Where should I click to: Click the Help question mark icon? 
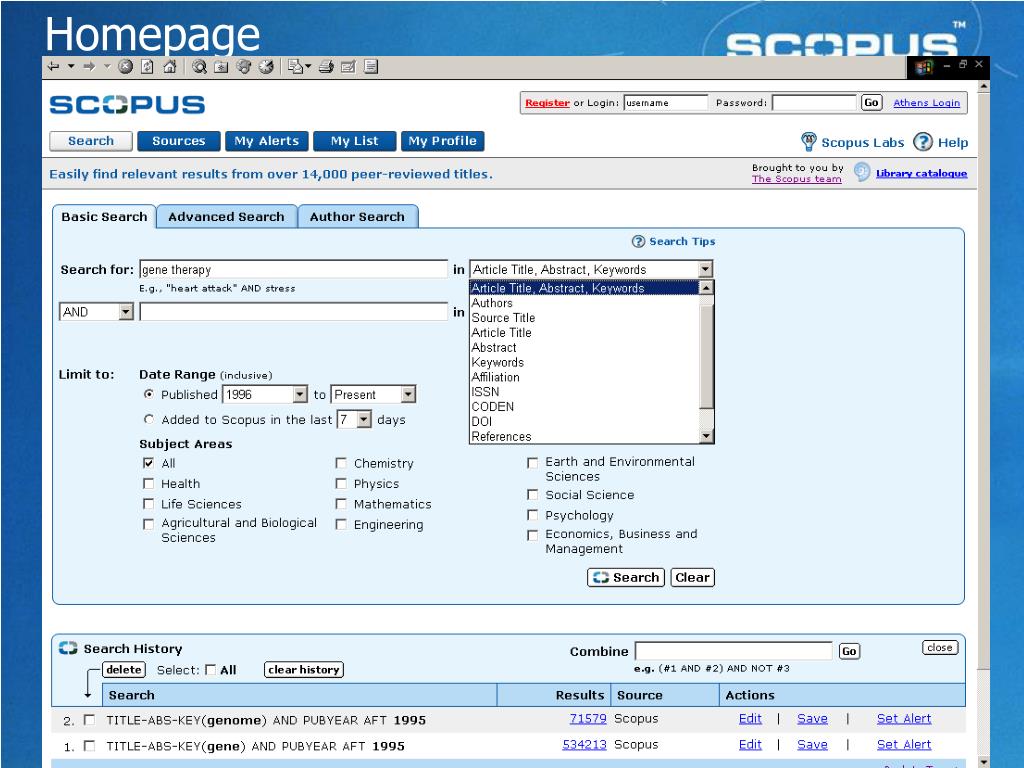(x=923, y=142)
